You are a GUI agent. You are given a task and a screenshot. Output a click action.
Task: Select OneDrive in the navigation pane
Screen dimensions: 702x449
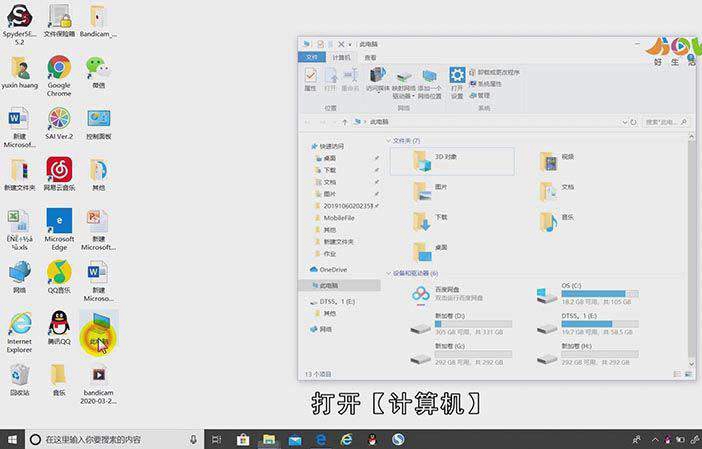click(329, 269)
